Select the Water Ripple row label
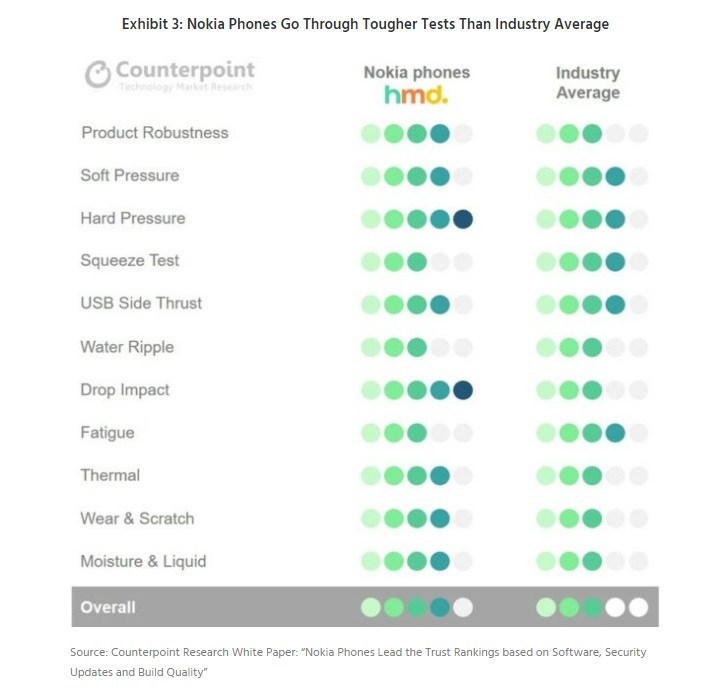 127,347
